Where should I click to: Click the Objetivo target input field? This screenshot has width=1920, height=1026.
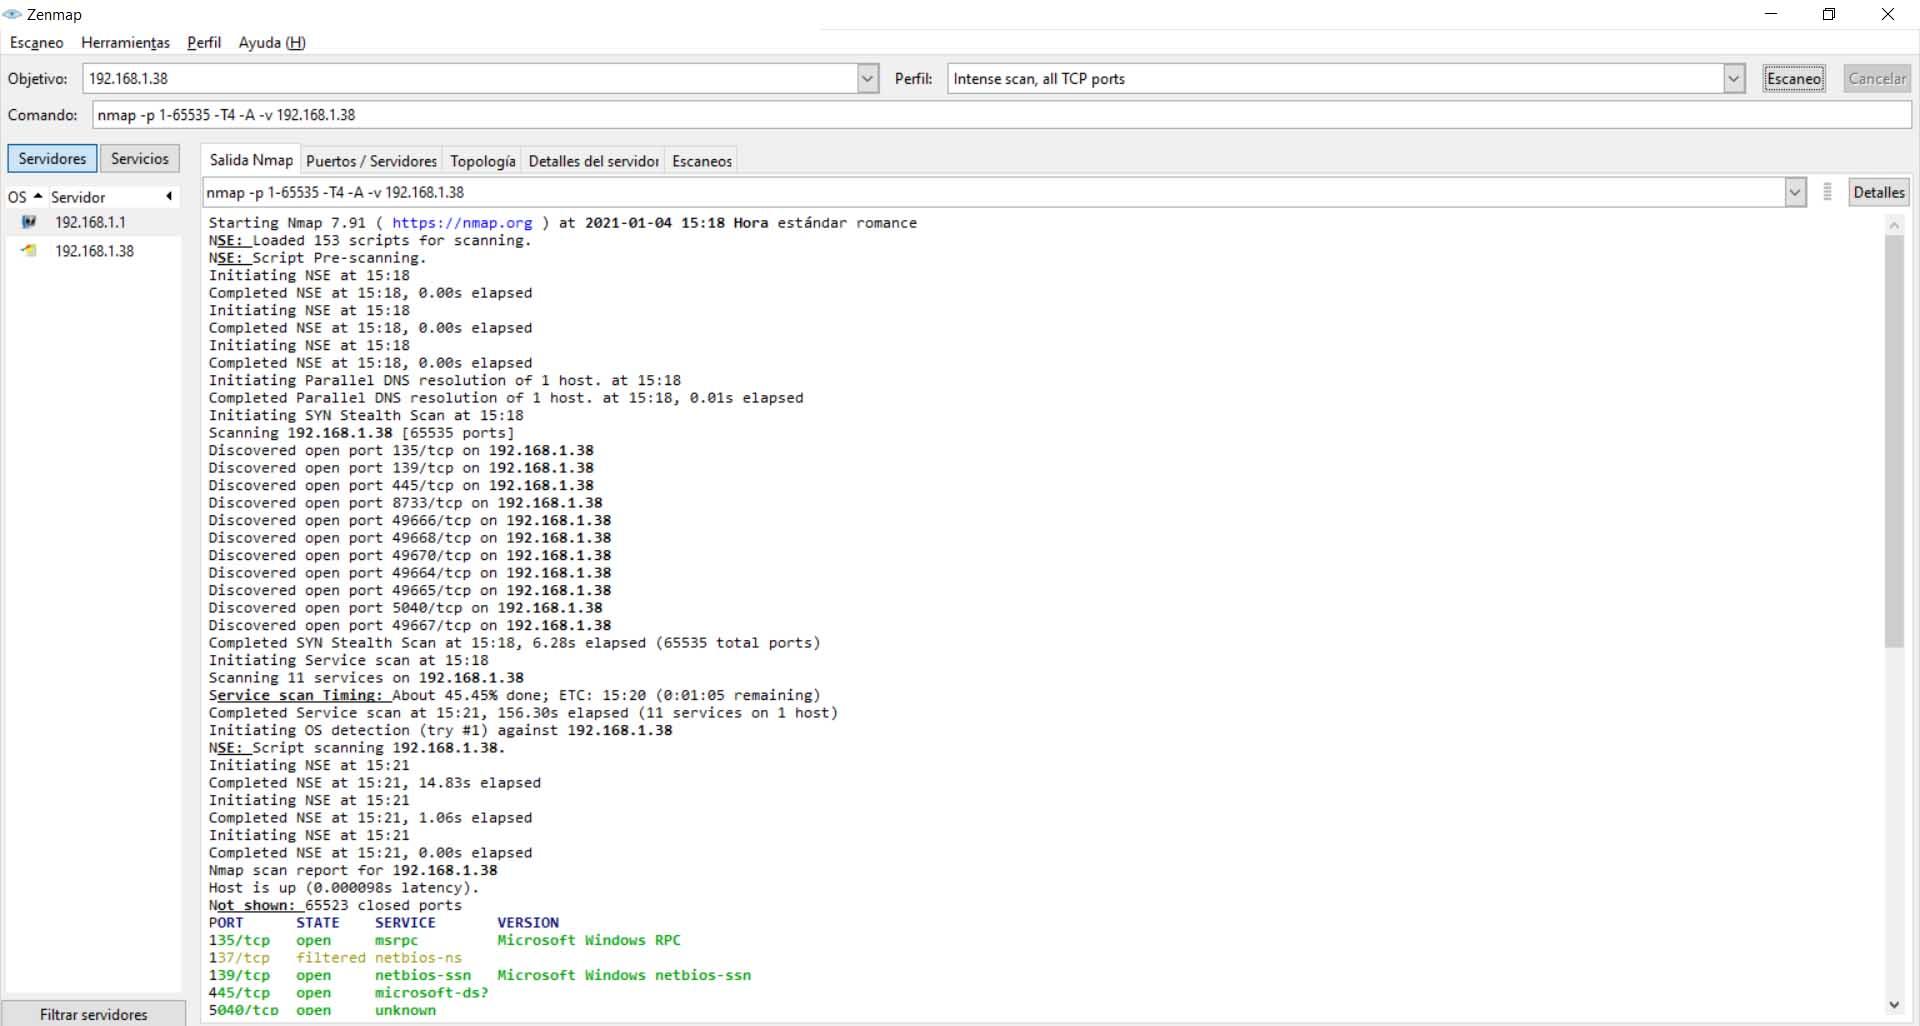tap(470, 78)
